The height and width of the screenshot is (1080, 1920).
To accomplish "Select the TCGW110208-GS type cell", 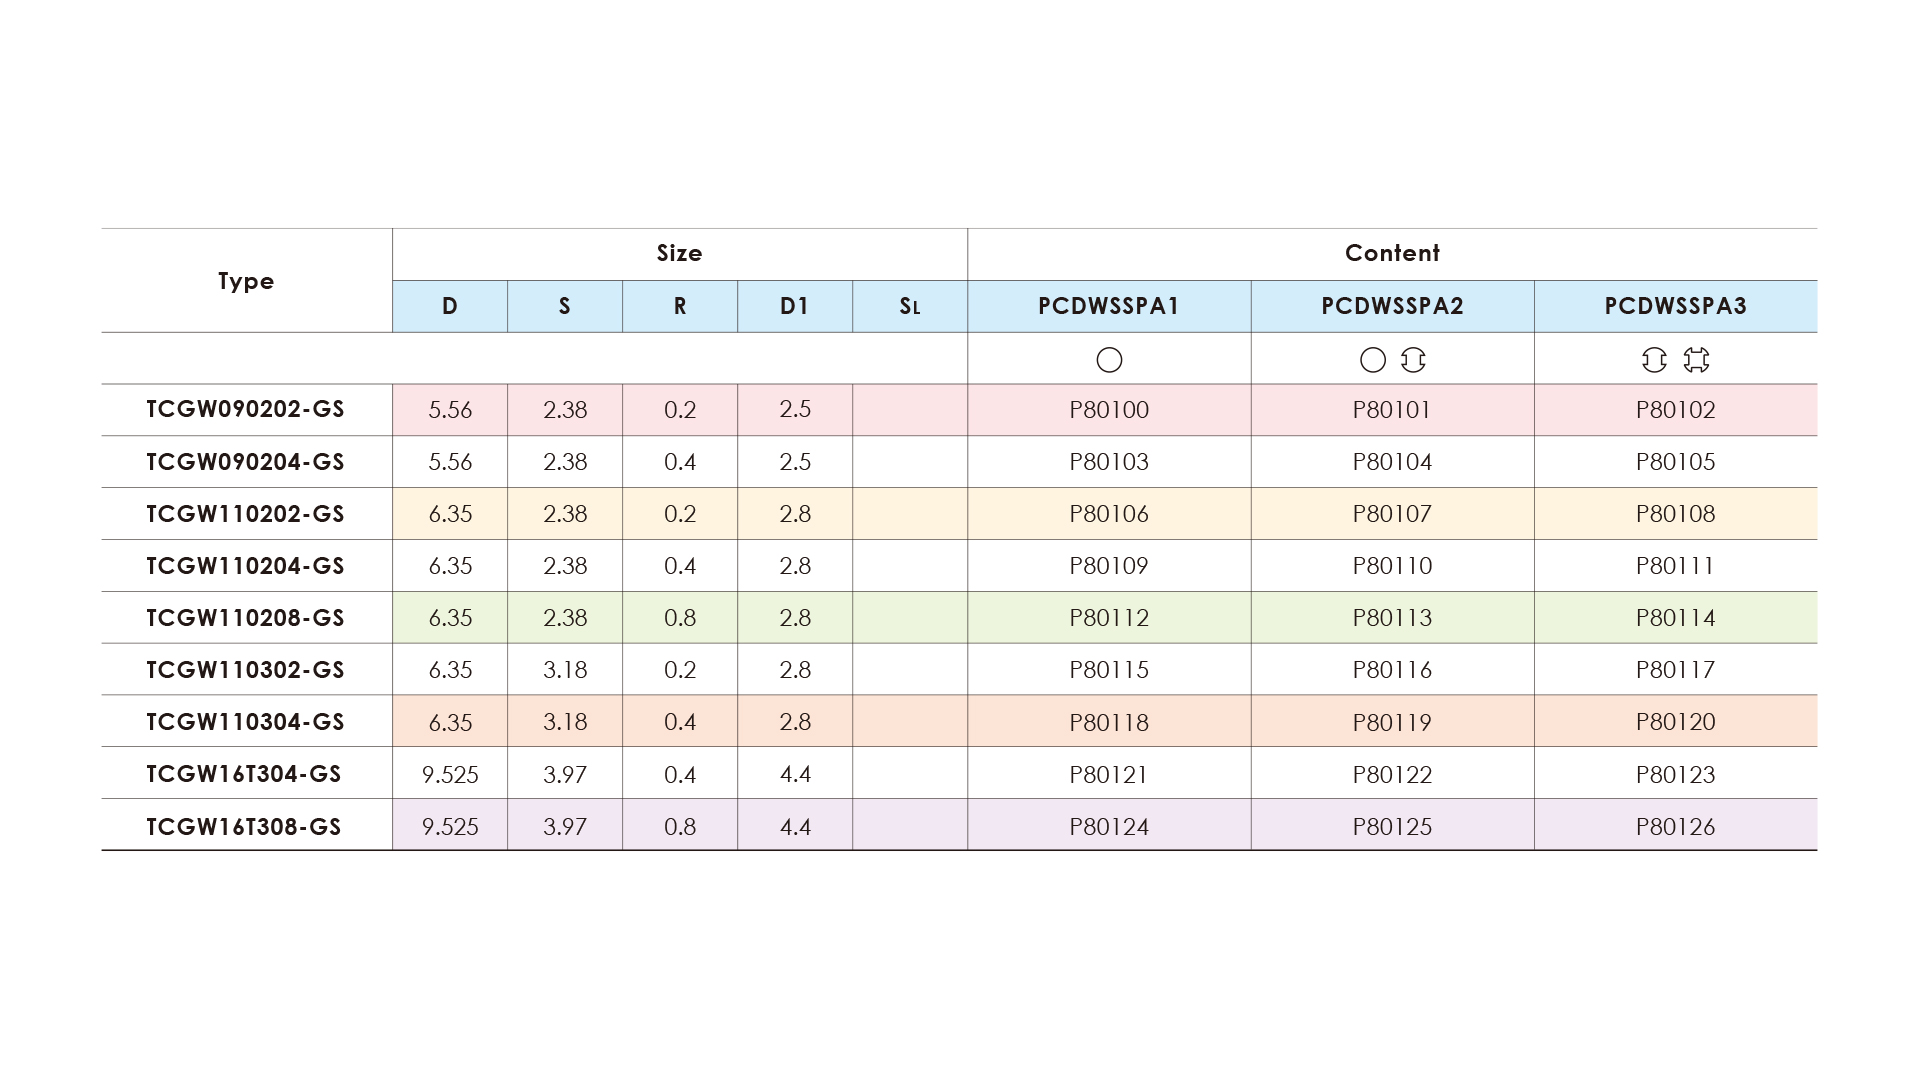I will coord(246,618).
